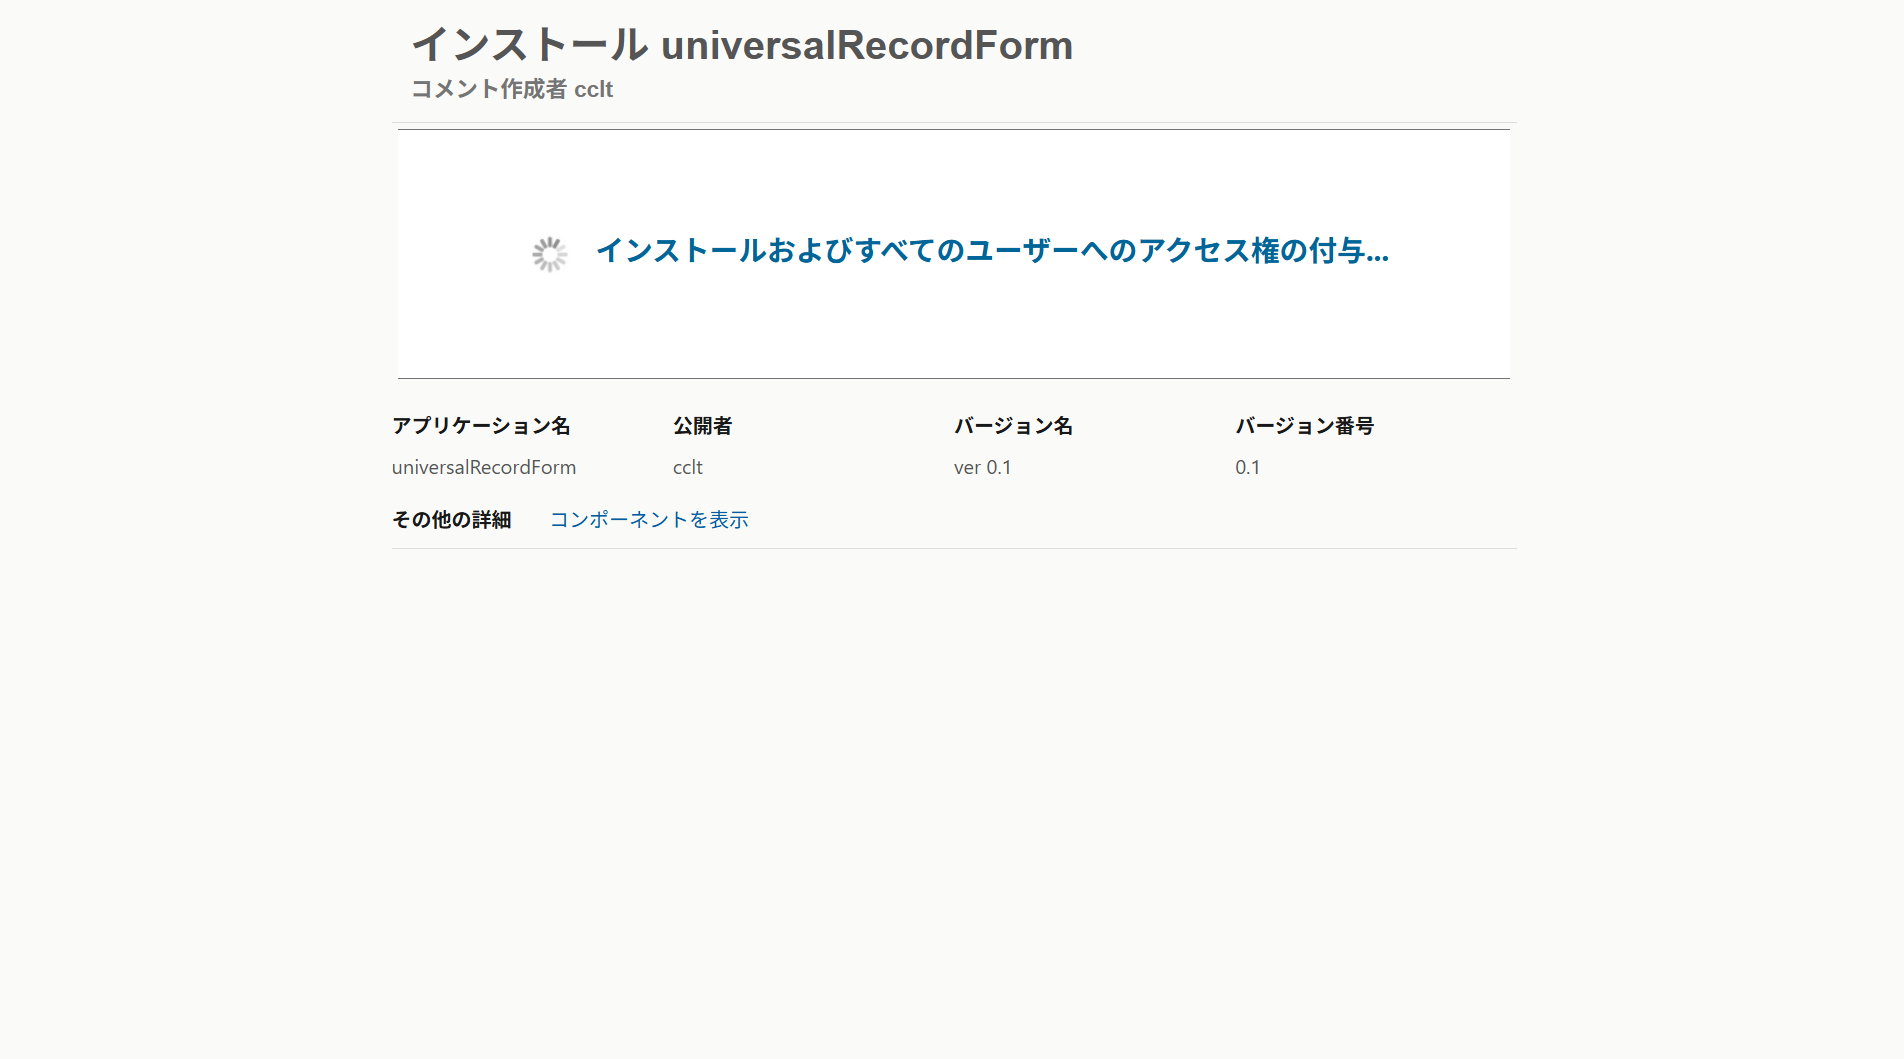The height and width of the screenshot is (1059, 1904).
Task: Open the コンポーネントを表示 components link
Action: [650, 519]
